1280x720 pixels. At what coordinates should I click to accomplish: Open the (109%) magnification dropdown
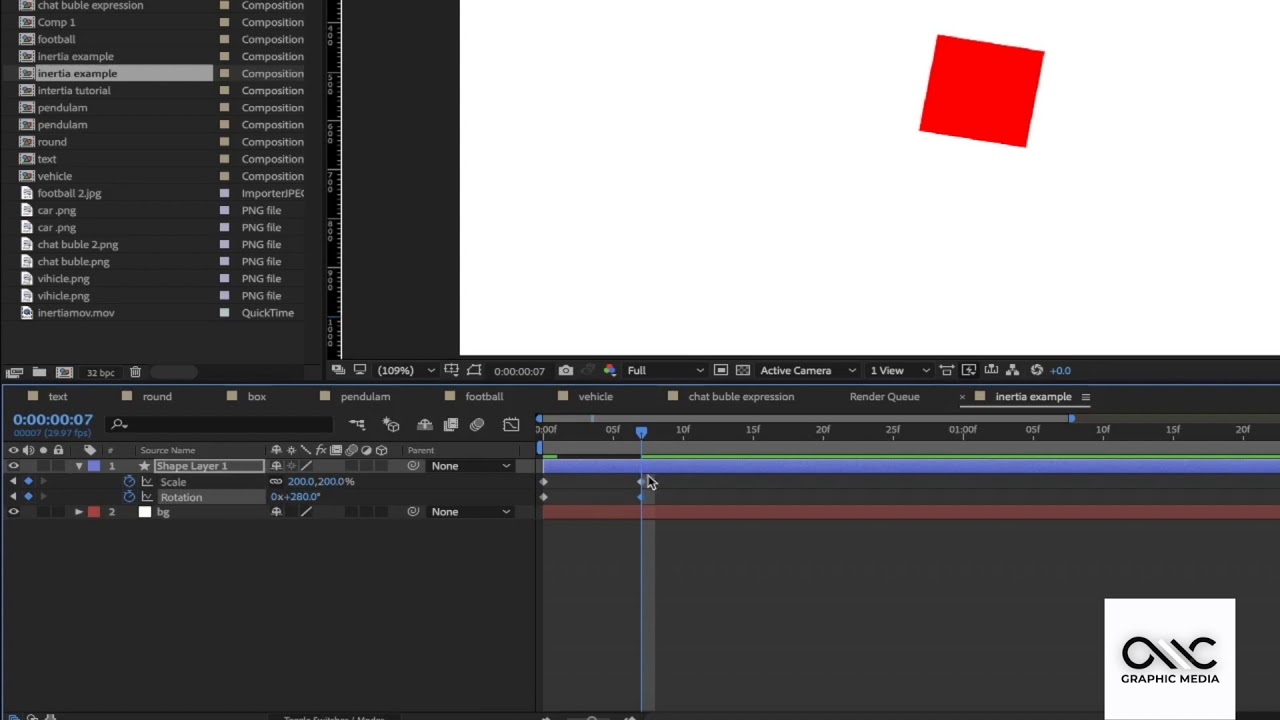[x=406, y=370]
